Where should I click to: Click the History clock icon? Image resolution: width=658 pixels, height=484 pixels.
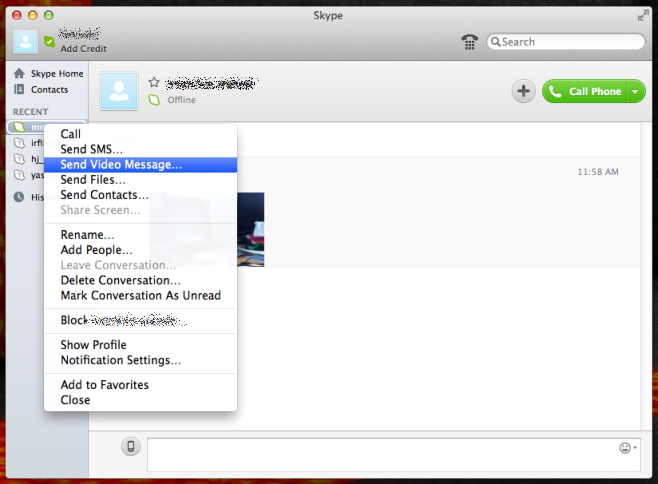[x=18, y=197]
